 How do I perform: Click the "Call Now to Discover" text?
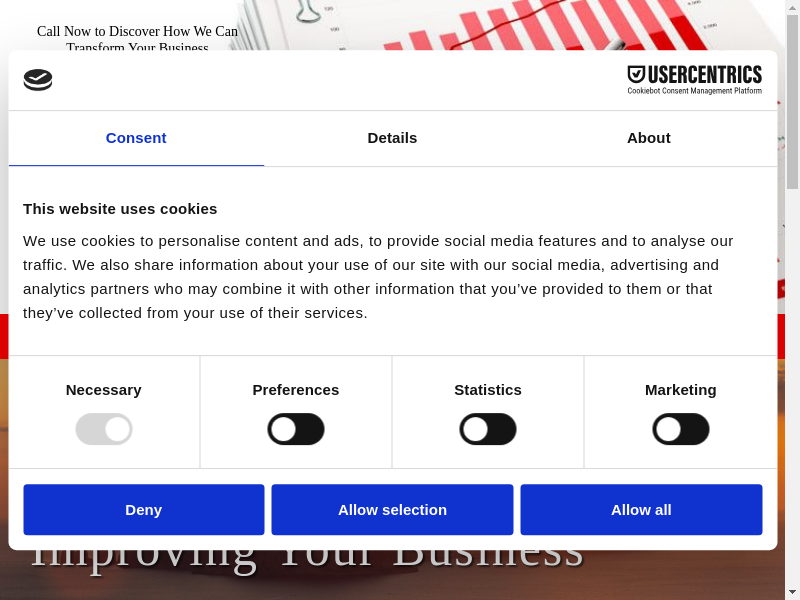tap(137, 31)
